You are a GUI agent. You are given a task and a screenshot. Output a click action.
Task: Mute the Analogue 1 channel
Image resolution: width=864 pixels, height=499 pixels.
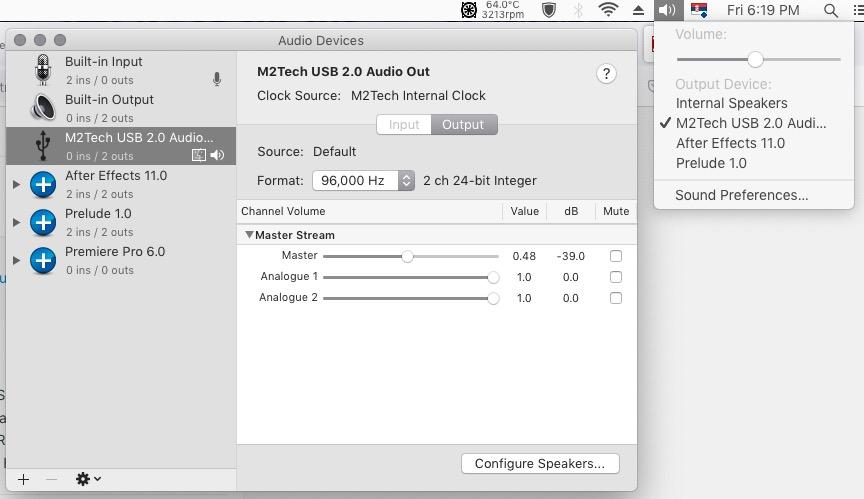pyautogui.click(x=615, y=277)
